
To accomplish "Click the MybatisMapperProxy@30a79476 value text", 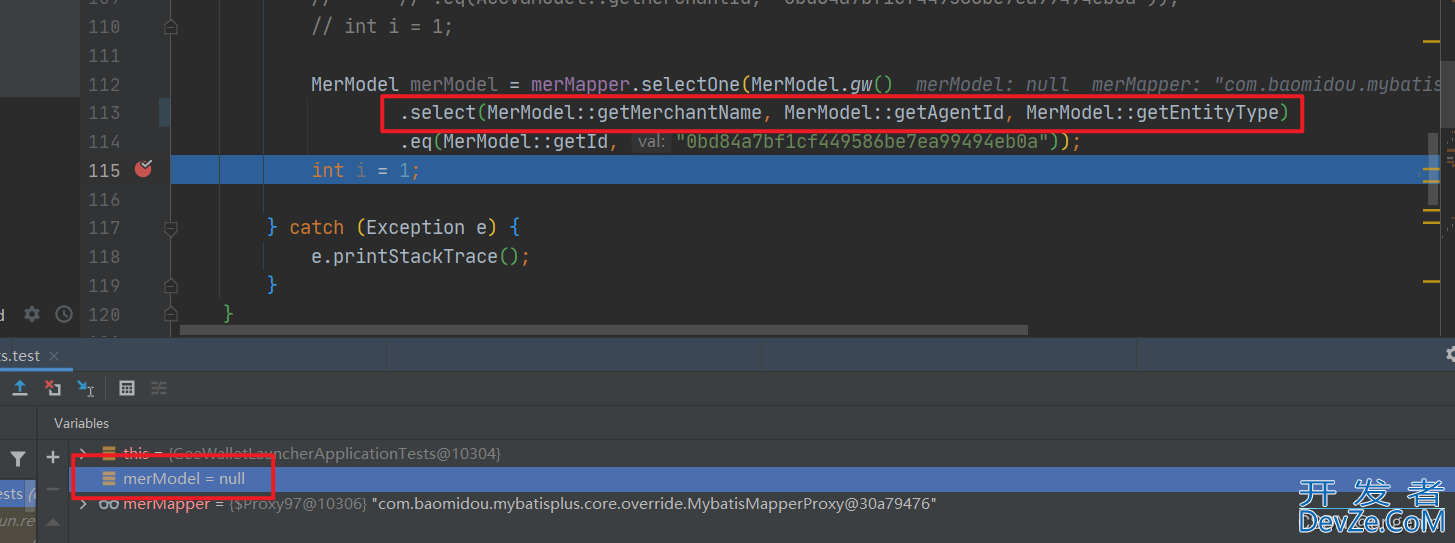I will pyautogui.click(x=654, y=504).
